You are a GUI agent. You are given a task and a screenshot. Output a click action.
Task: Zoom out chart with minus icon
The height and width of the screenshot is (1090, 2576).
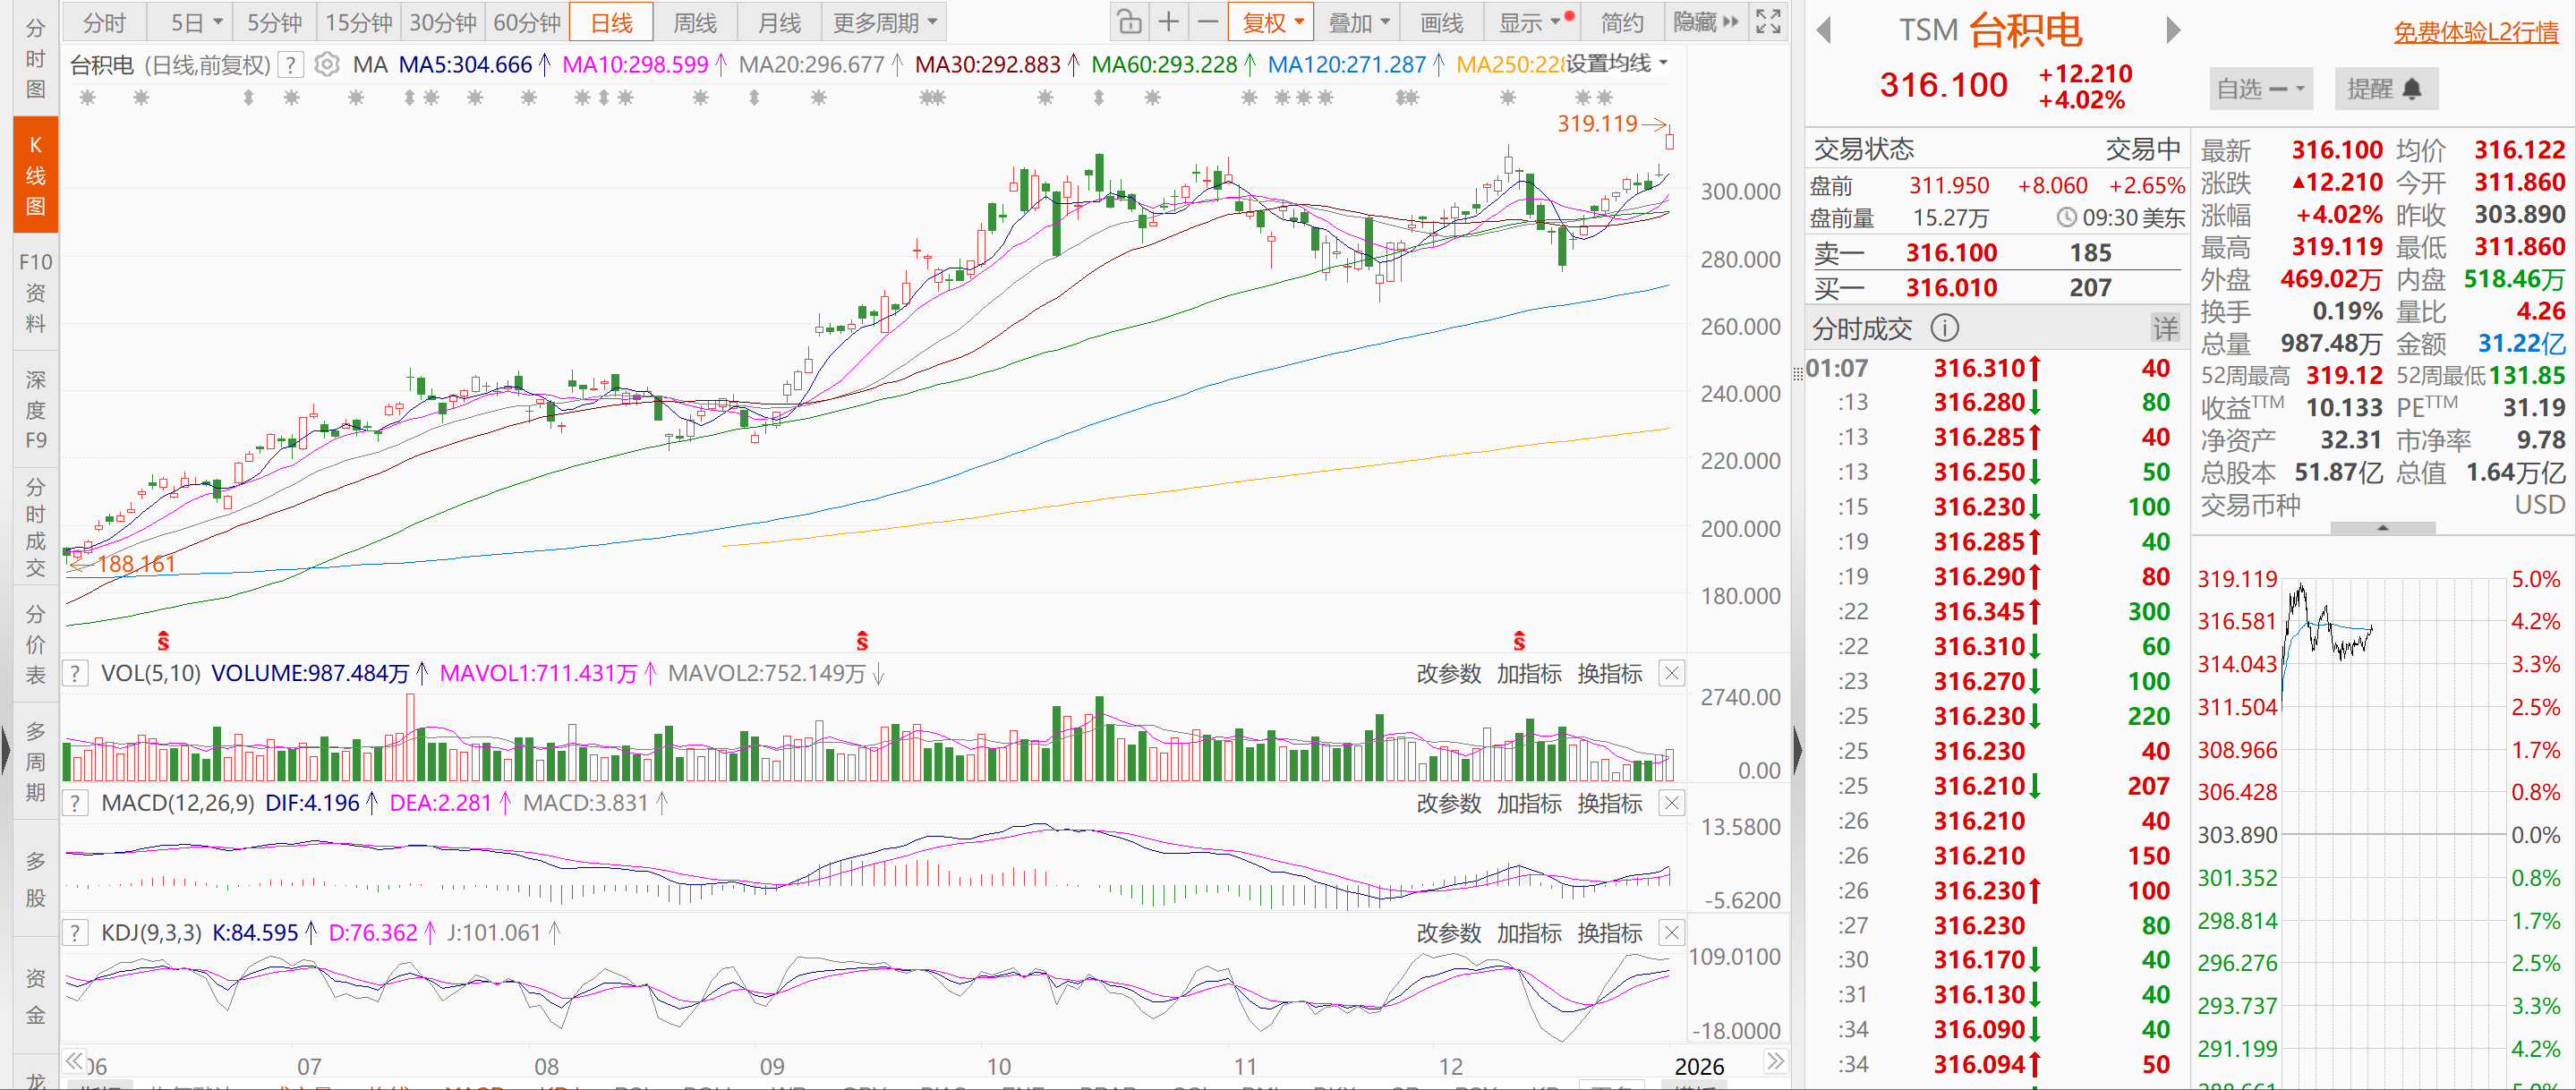coord(1208,22)
